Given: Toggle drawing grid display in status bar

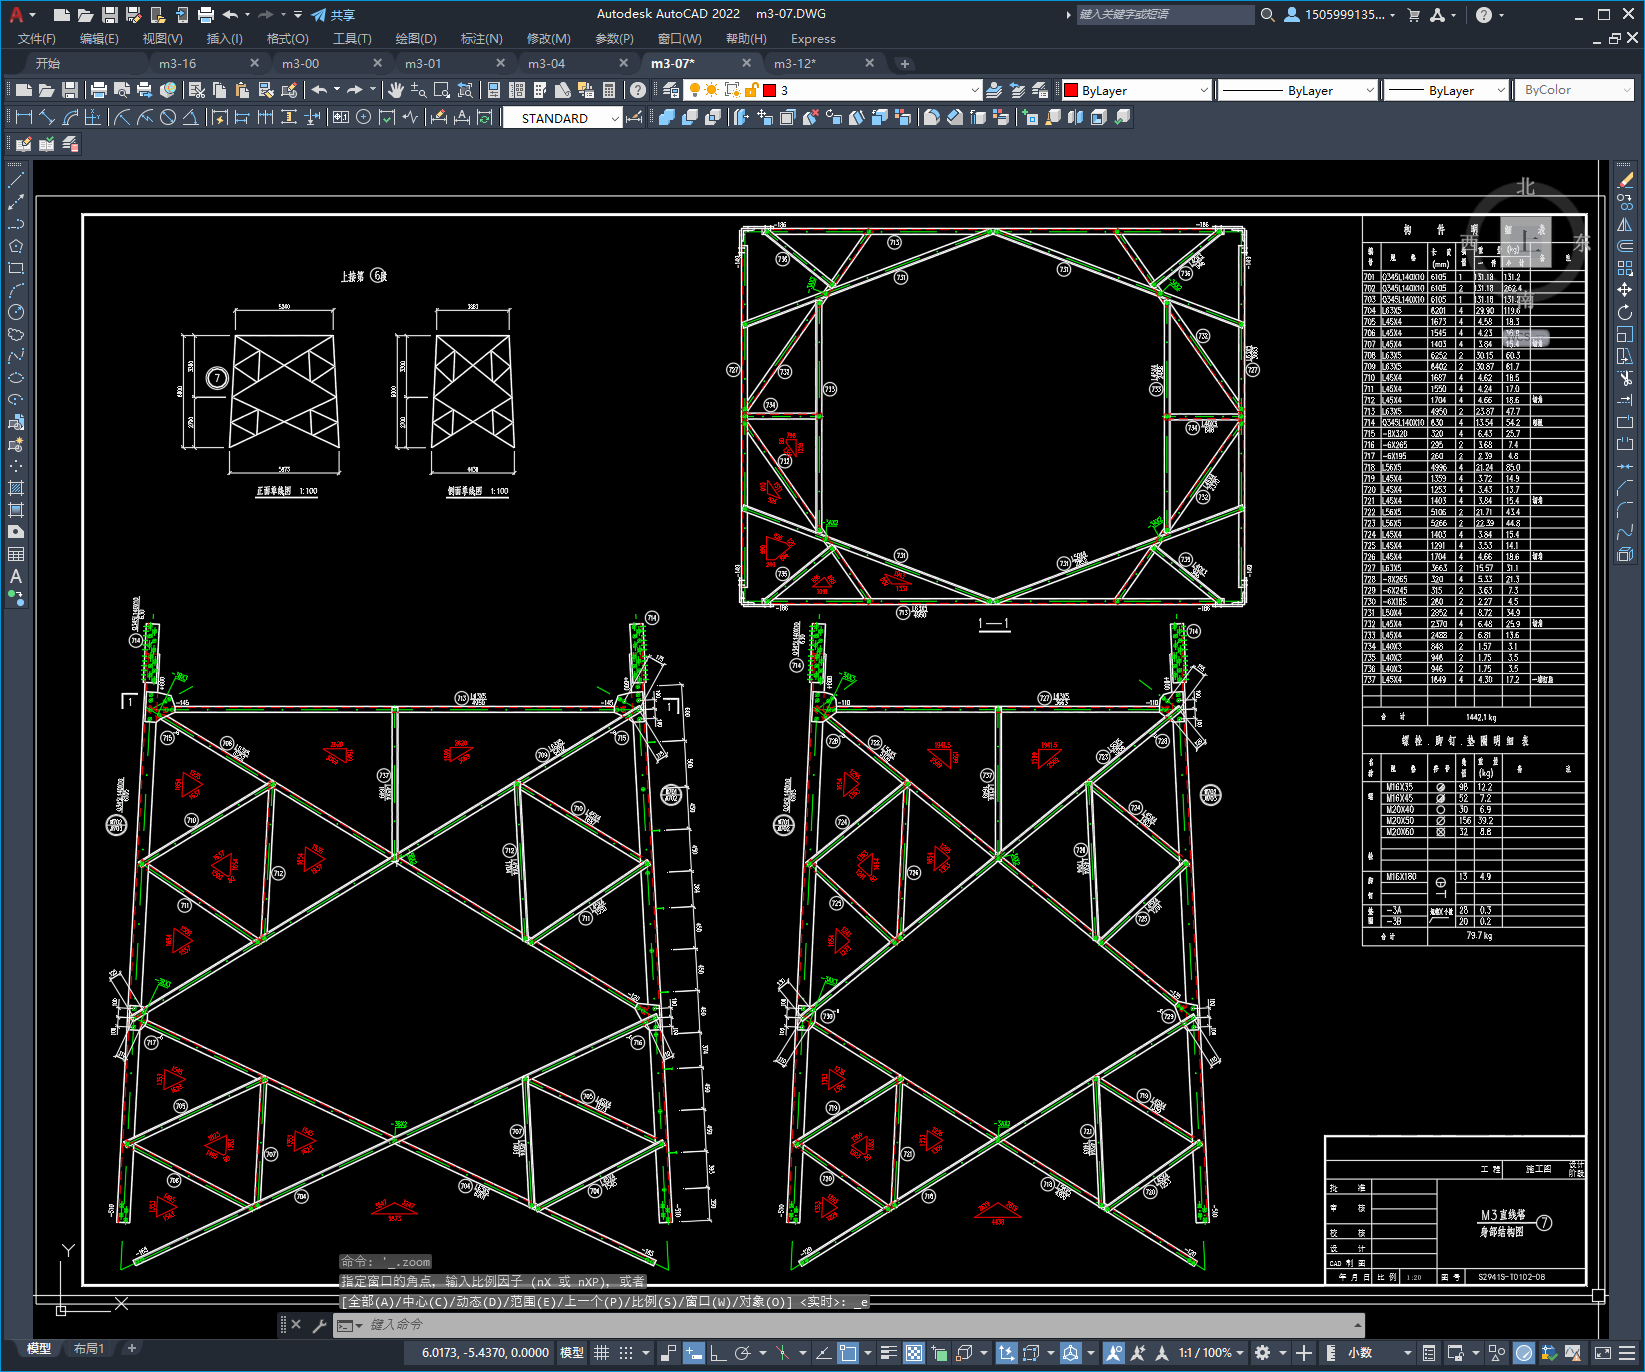Looking at the screenshot, I should click(x=602, y=1353).
